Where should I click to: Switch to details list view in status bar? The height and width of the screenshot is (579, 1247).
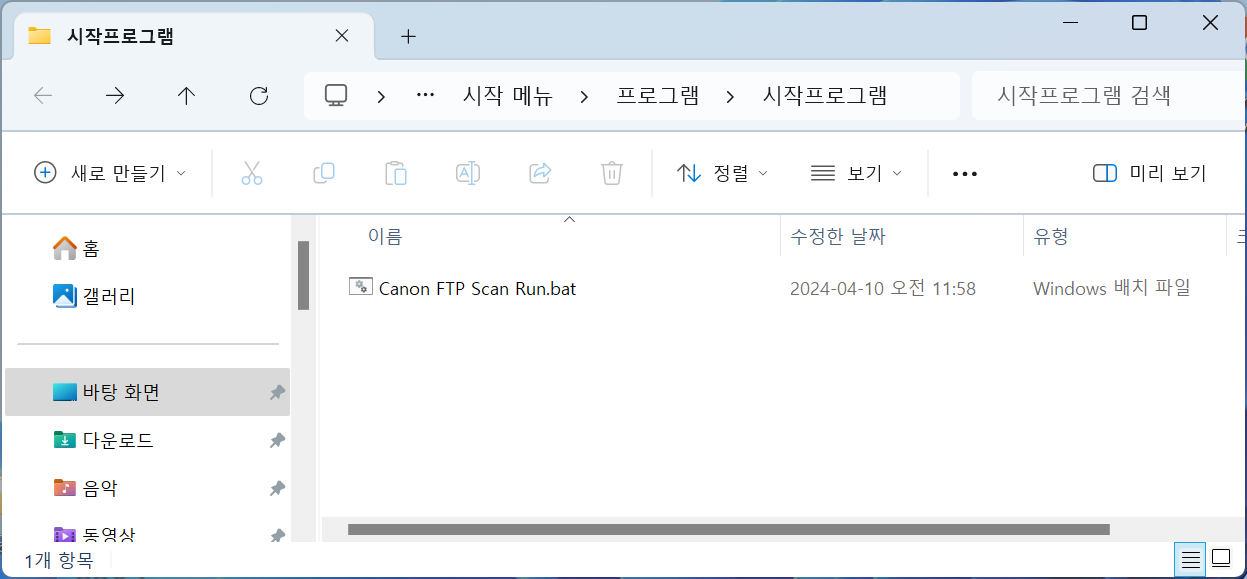(x=1191, y=559)
